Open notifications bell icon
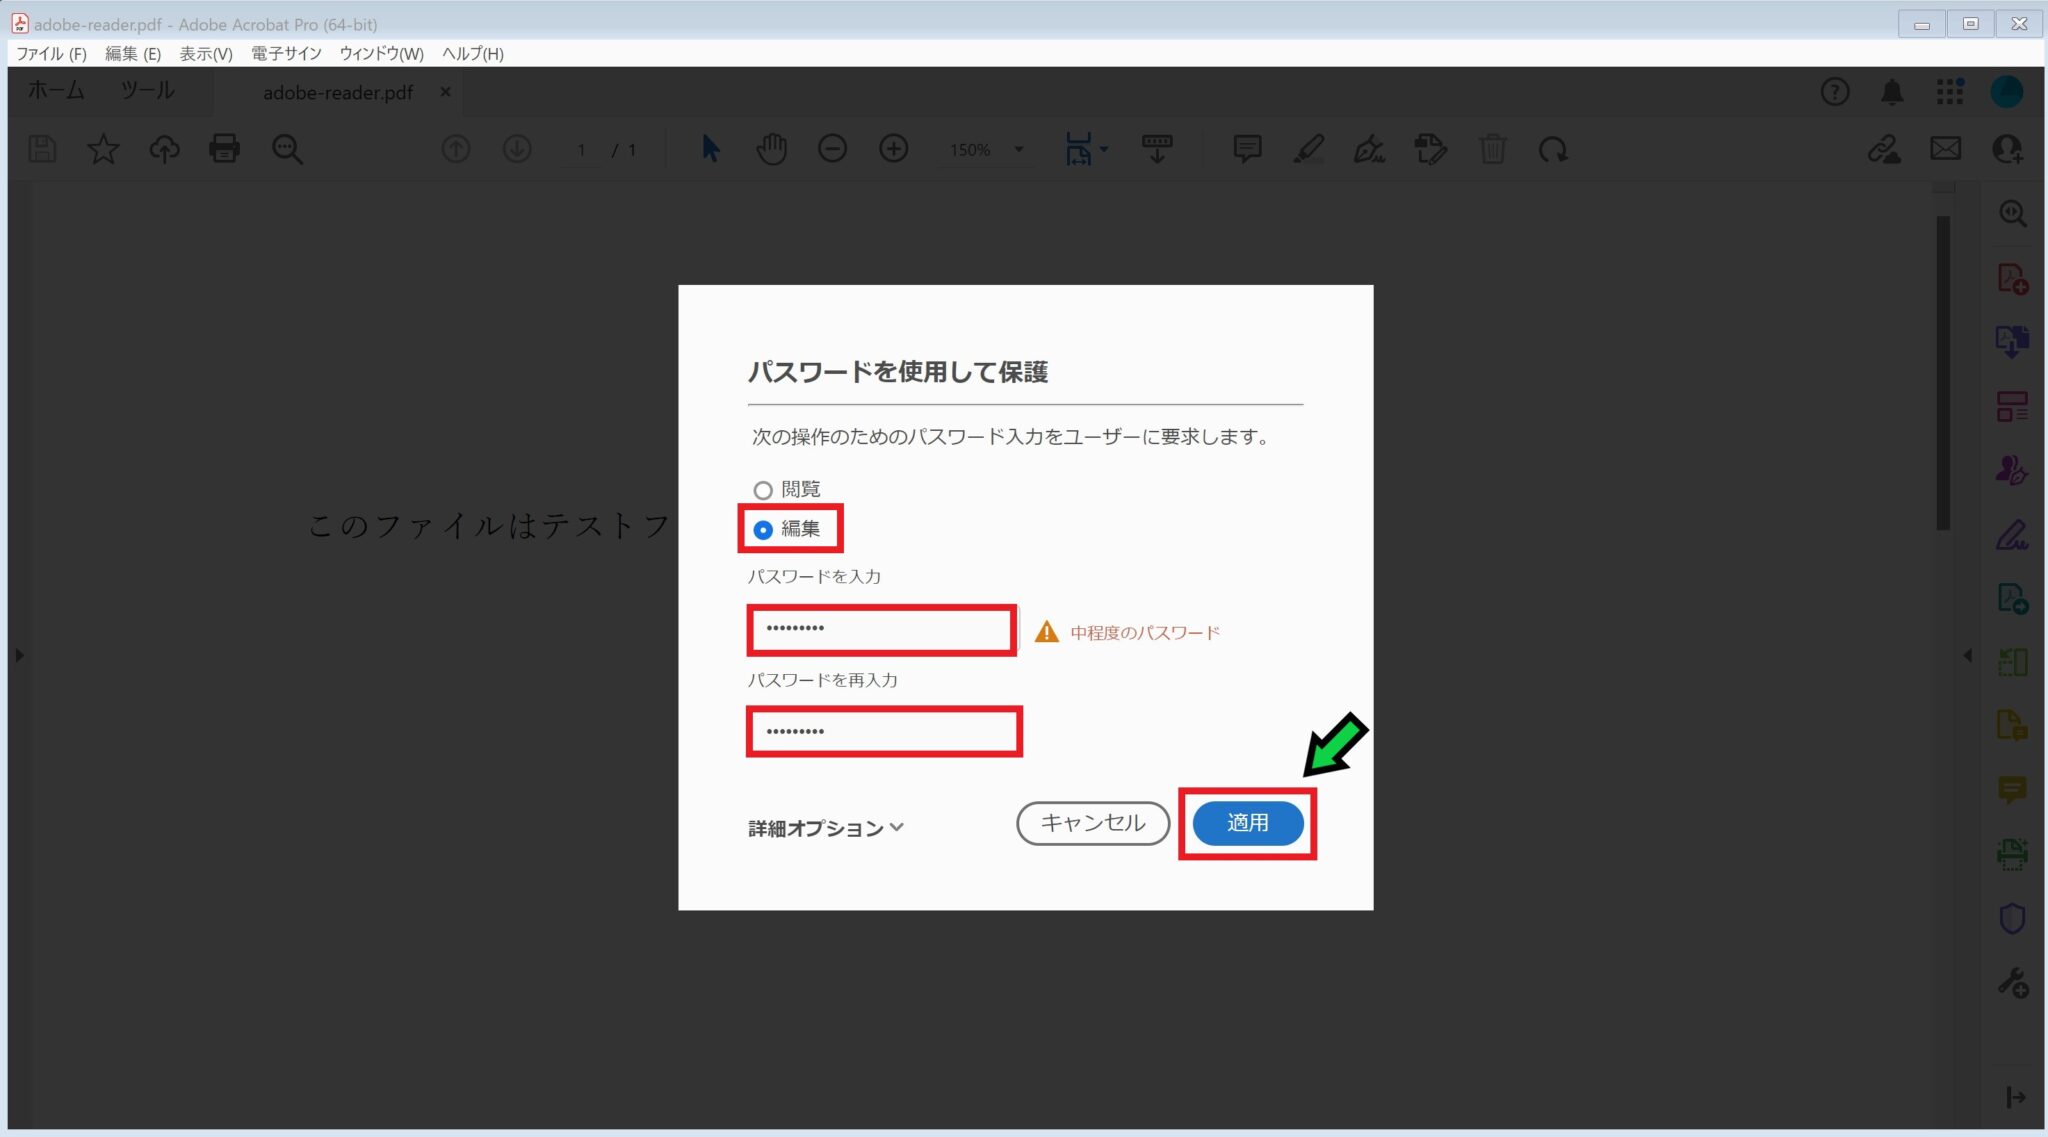This screenshot has height=1137, width=2048. 1892,92
